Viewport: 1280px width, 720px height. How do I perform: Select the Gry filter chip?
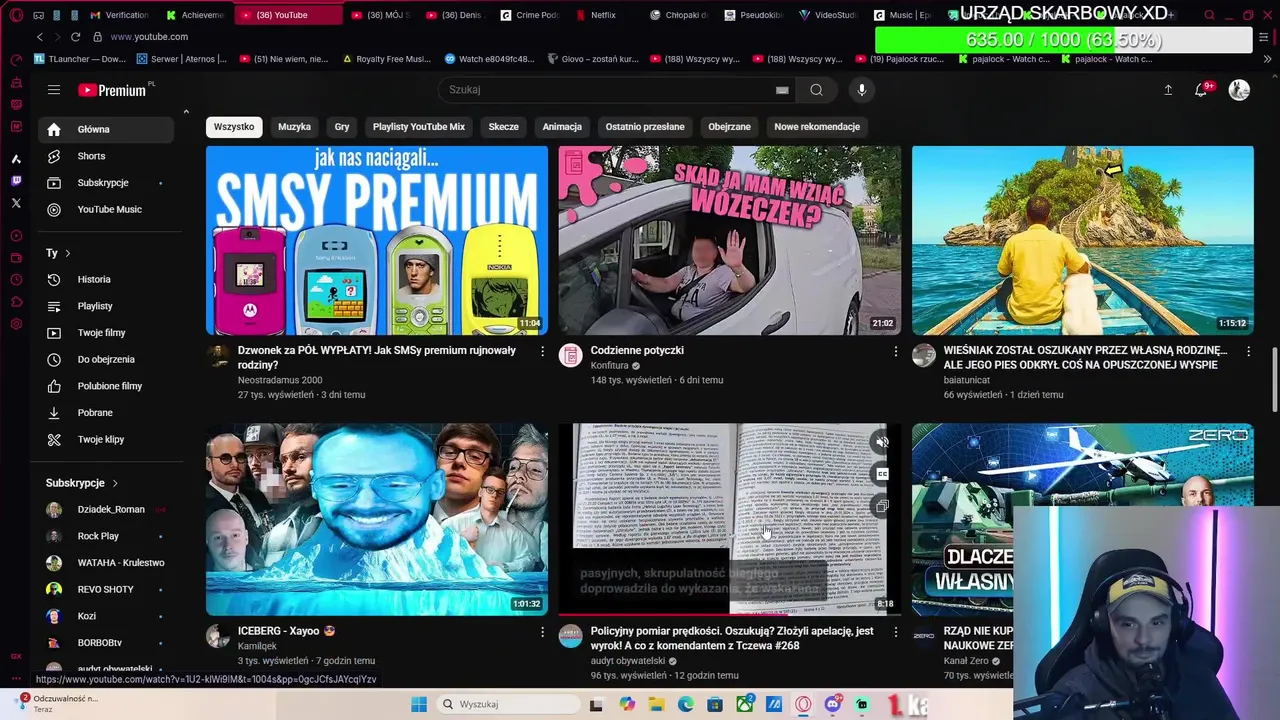pyautogui.click(x=342, y=127)
